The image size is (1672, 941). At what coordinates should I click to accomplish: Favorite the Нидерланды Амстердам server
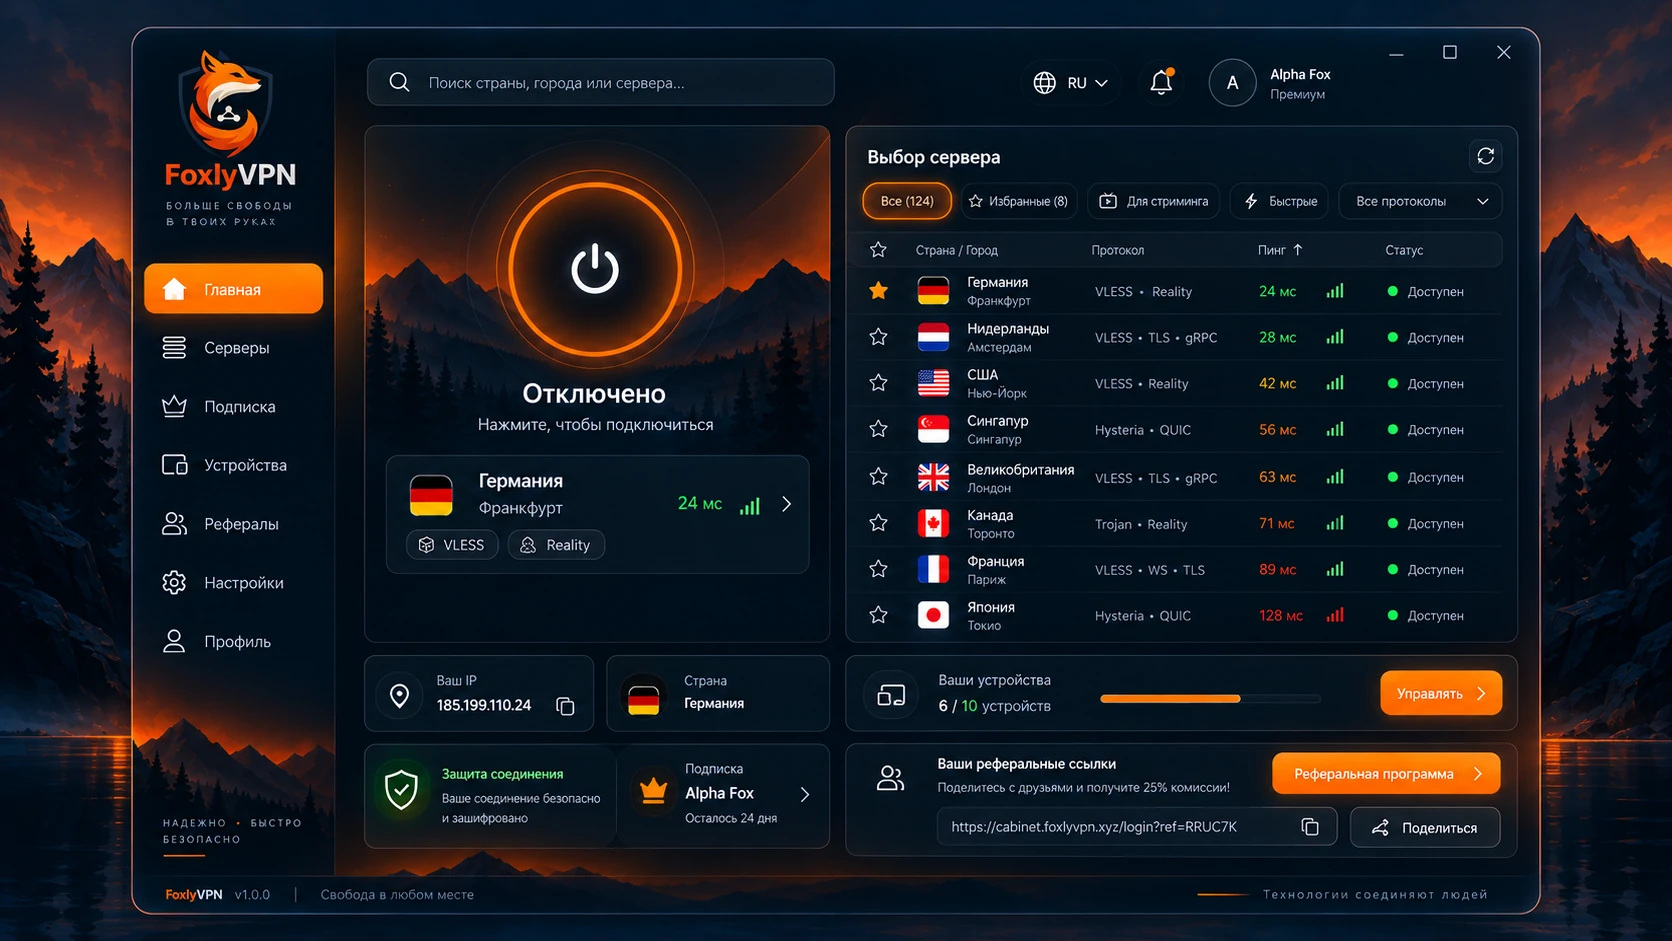pyautogui.click(x=878, y=337)
